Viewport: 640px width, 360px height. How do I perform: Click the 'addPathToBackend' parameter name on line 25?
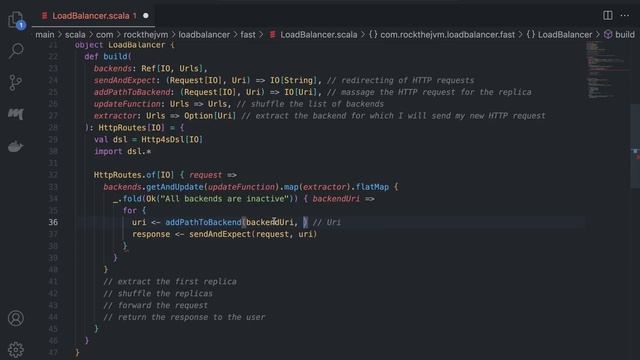[x=132, y=92]
